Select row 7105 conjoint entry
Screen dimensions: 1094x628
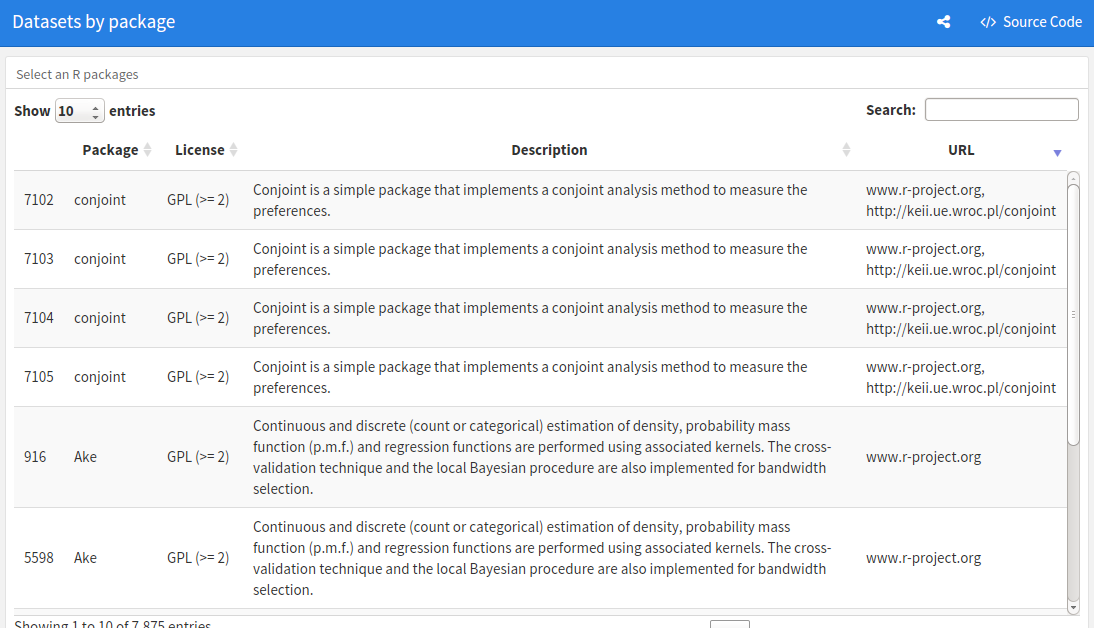[x=540, y=377]
